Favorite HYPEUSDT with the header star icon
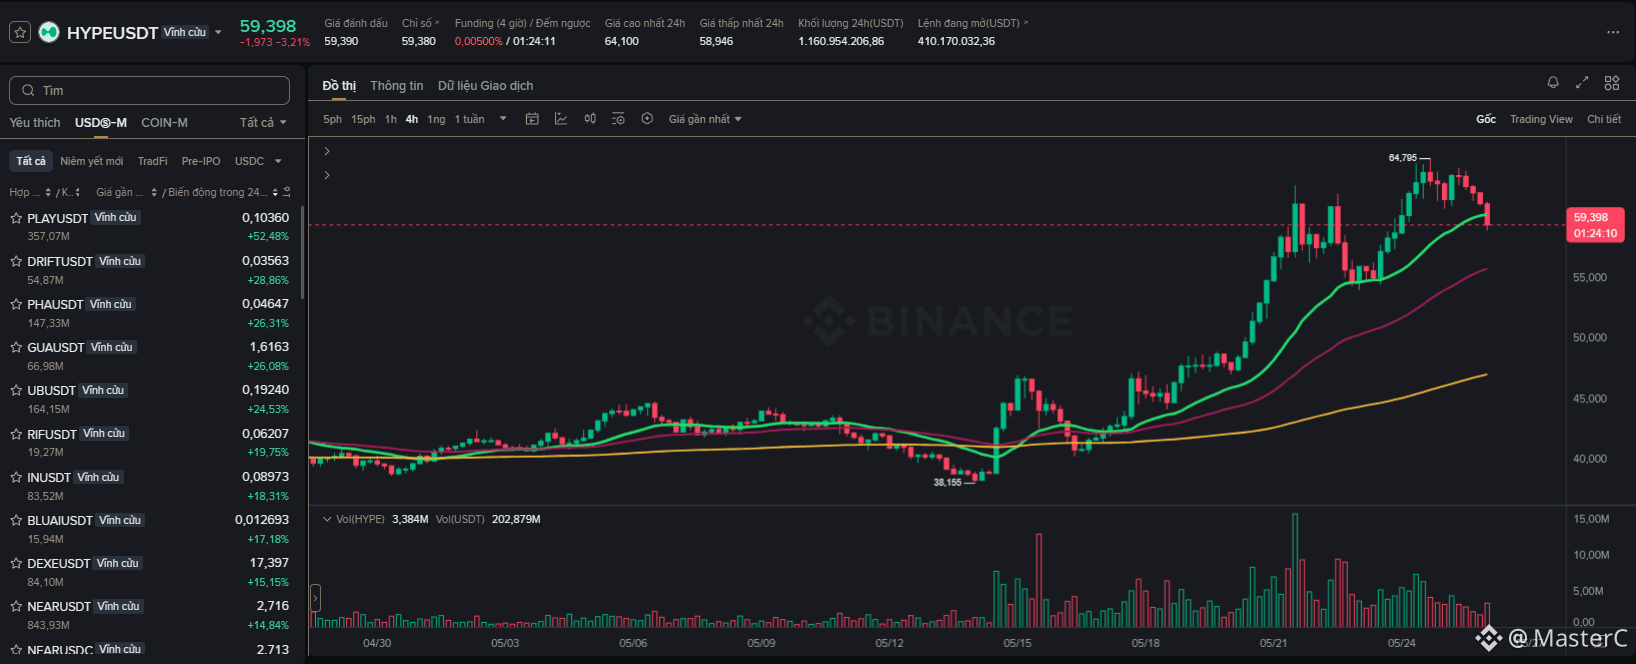 [x=19, y=32]
